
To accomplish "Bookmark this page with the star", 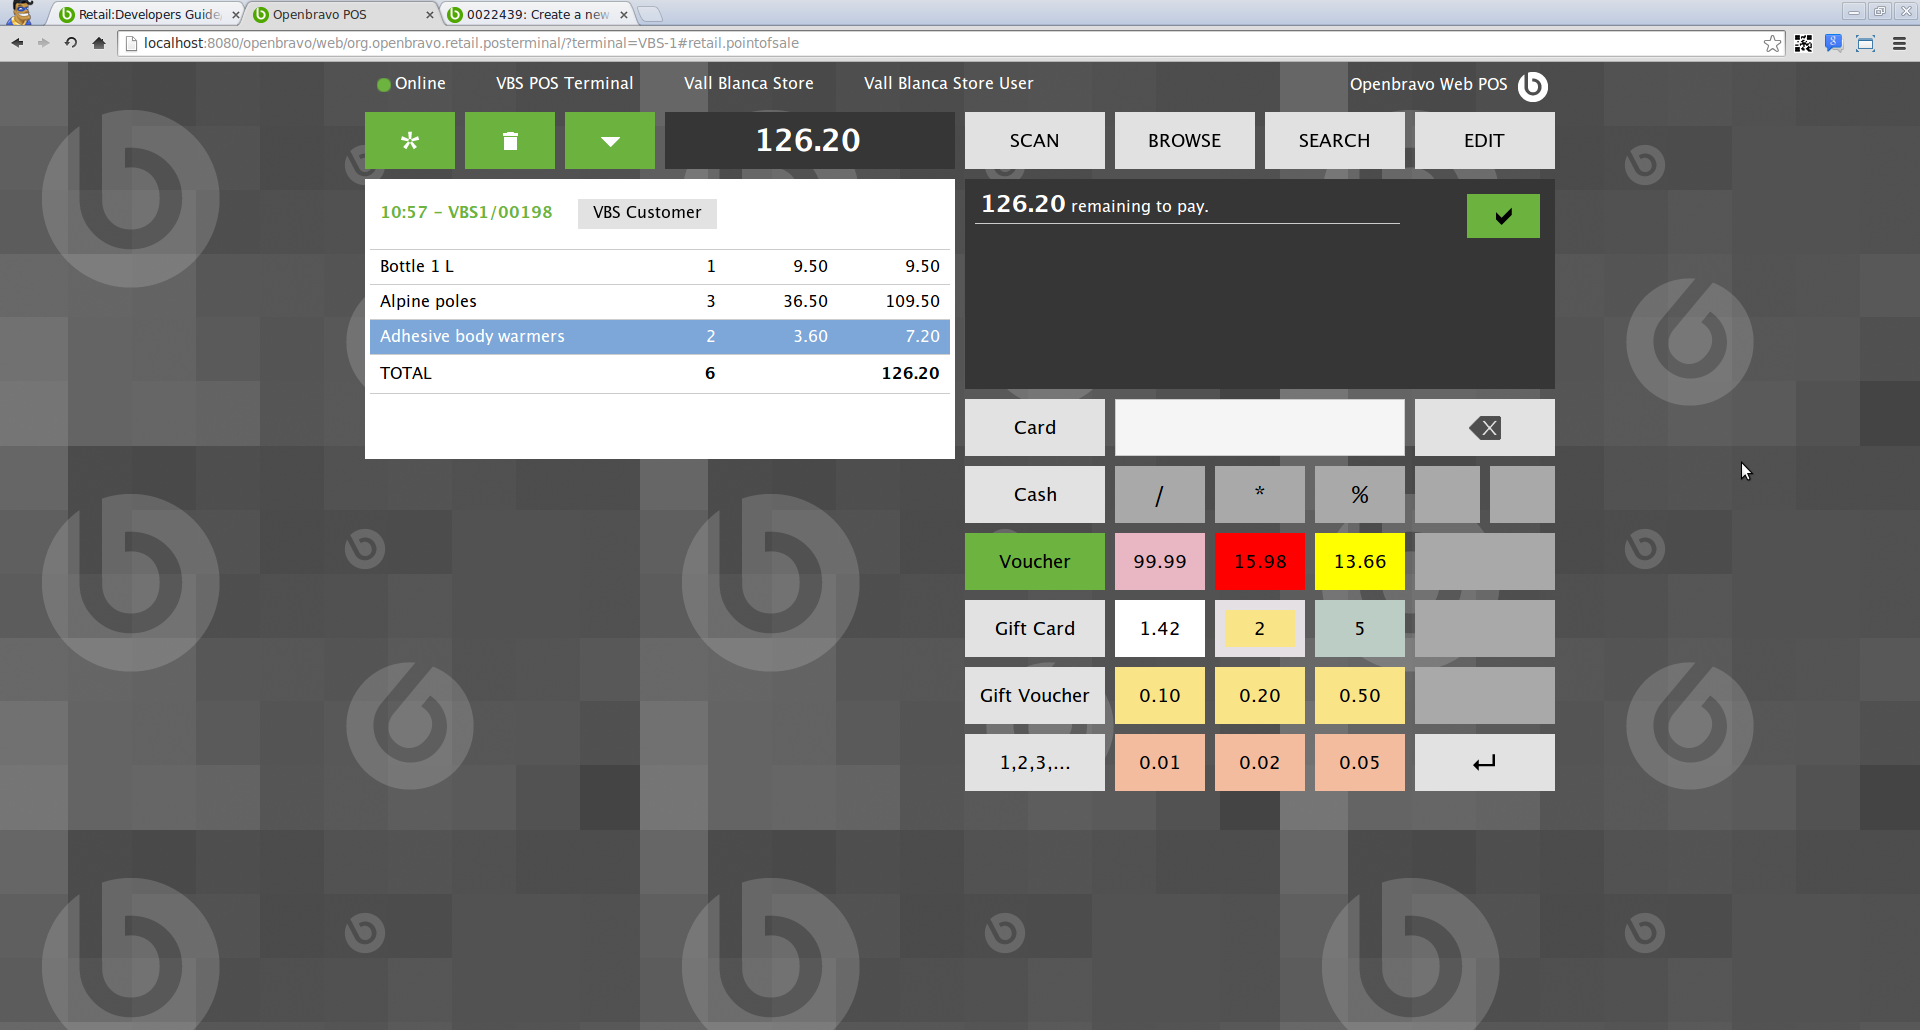I will tap(1773, 43).
